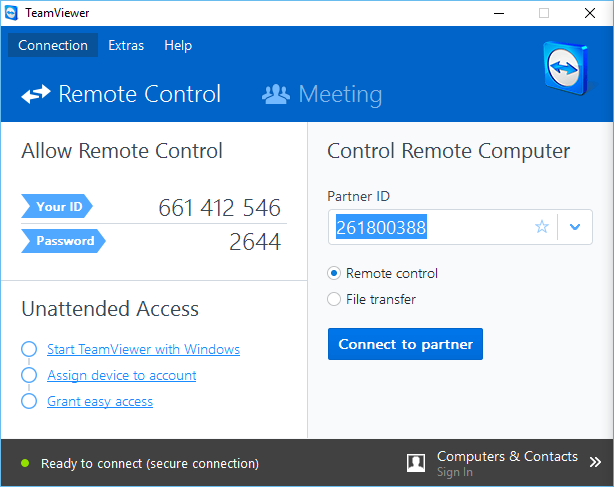The height and width of the screenshot is (487, 614).
Task: Click the green connection status dot
Action: click(x=25, y=463)
